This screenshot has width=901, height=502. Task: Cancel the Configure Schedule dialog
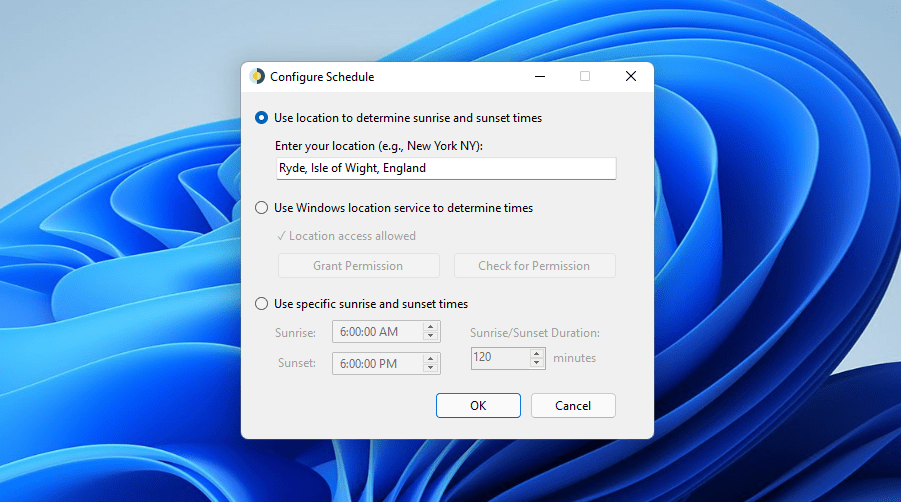[573, 406]
